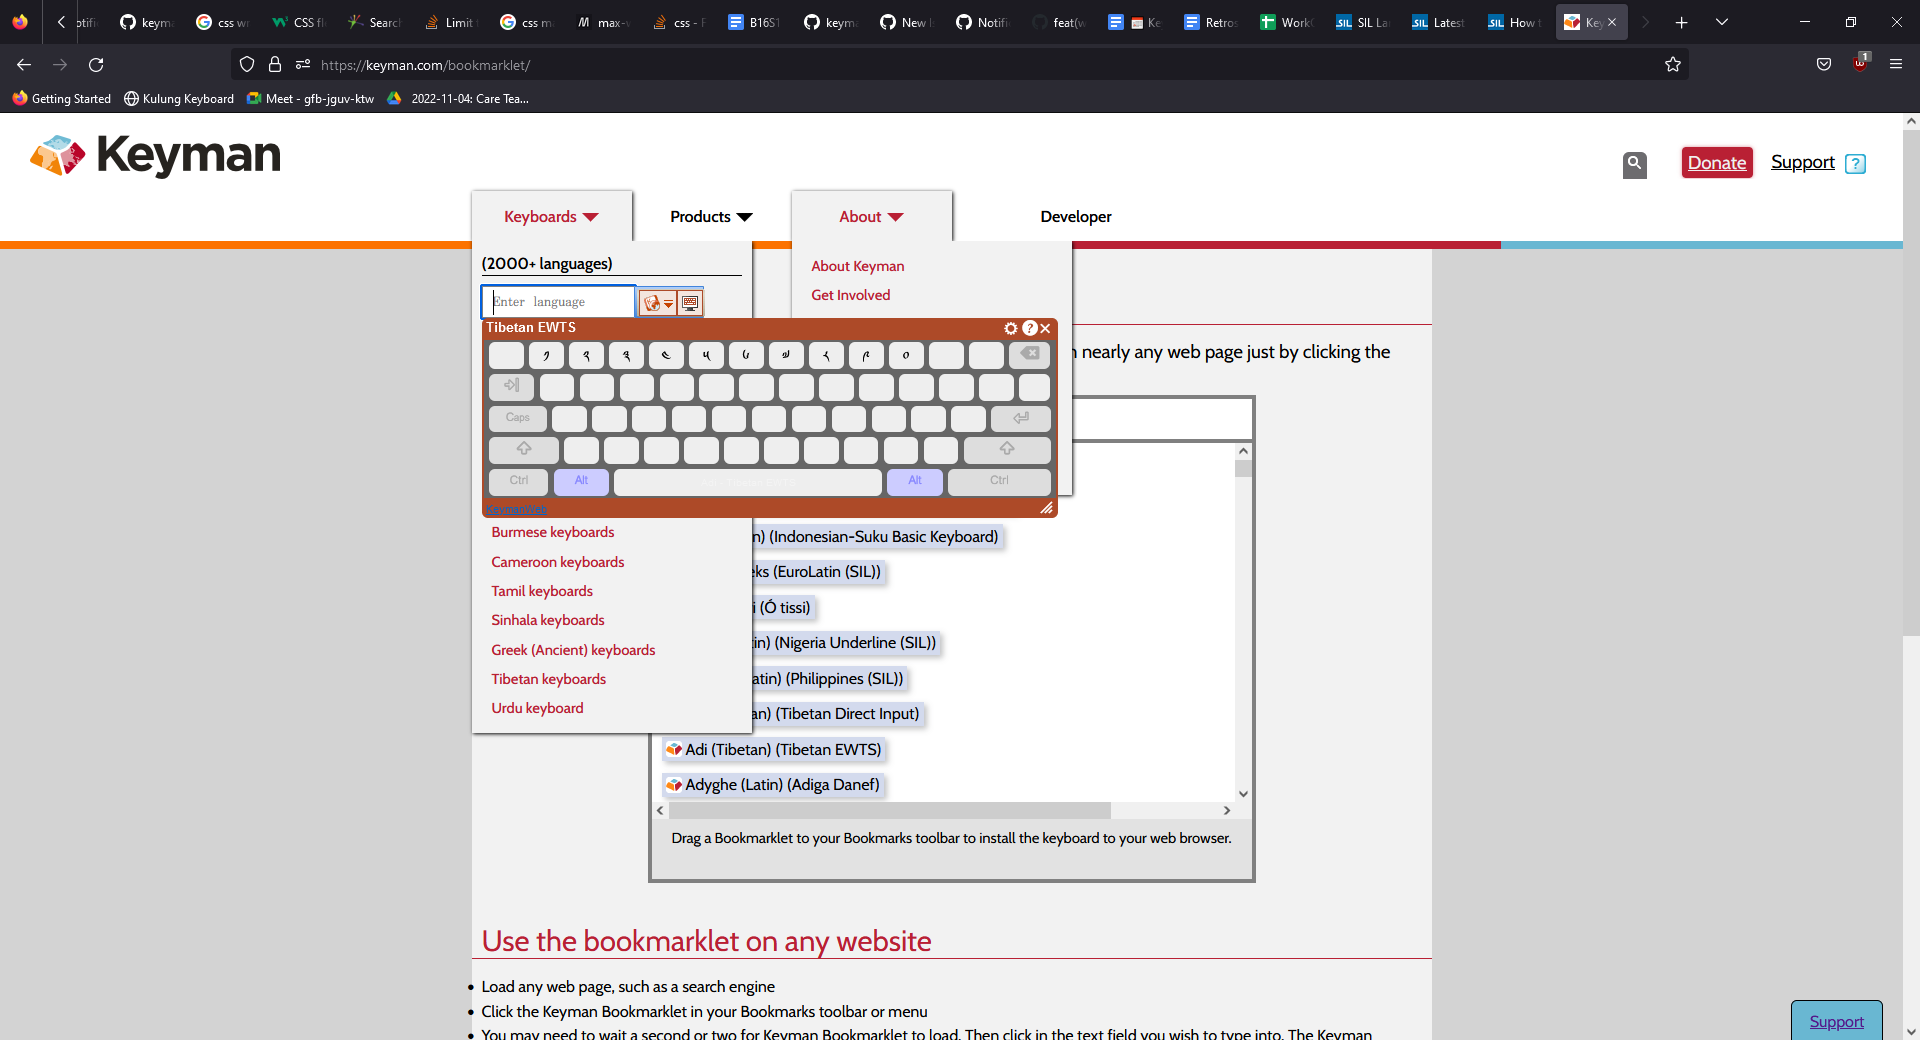Reload the page with the refresh icon
The width and height of the screenshot is (1920, 1040).
[x=96, y=65]
